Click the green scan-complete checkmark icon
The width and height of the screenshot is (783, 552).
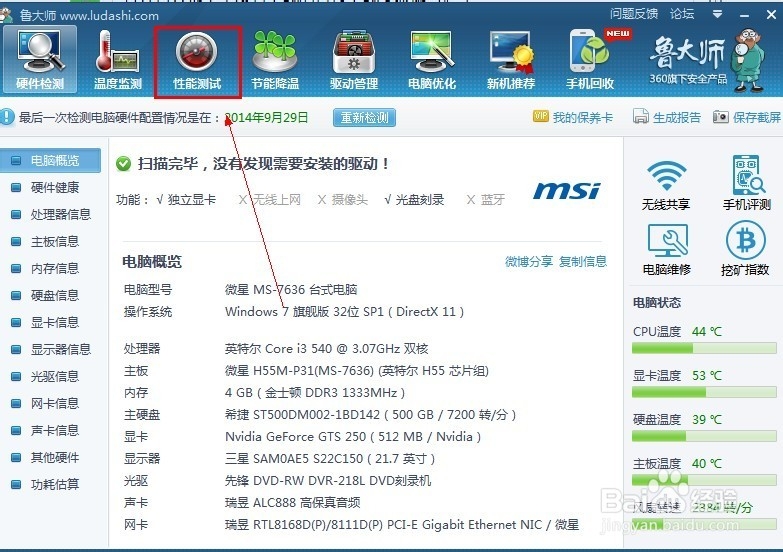tap(123, 163)
